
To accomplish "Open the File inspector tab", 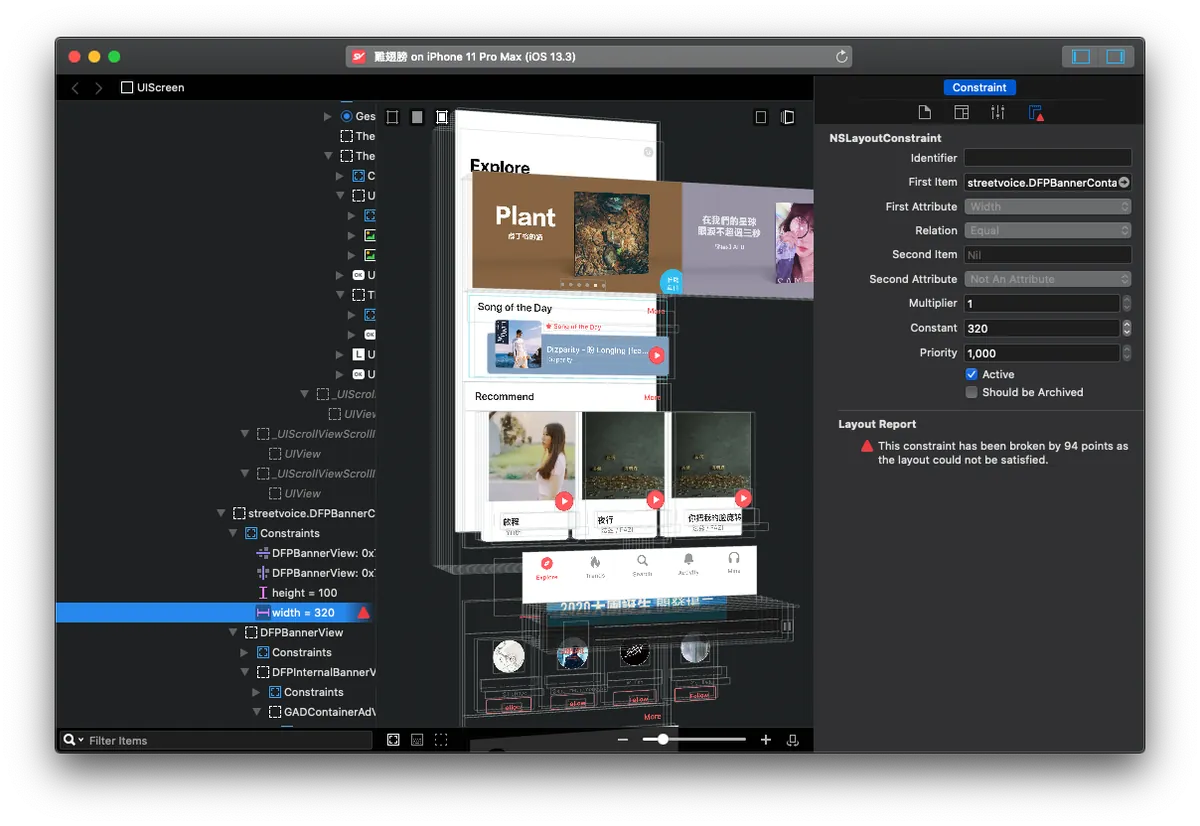I will coord(925,113).
